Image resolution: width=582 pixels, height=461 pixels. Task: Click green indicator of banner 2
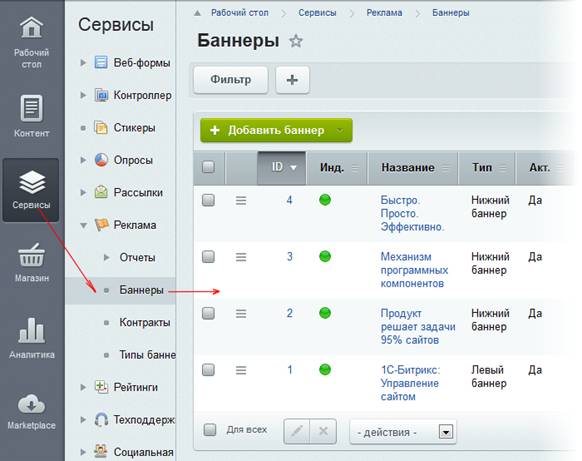pyautogui.click(x=325, y=313)
